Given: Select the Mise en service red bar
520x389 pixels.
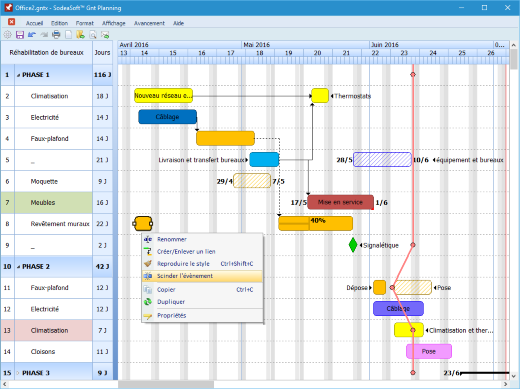Looking at the screenshot, I should 340,202.
